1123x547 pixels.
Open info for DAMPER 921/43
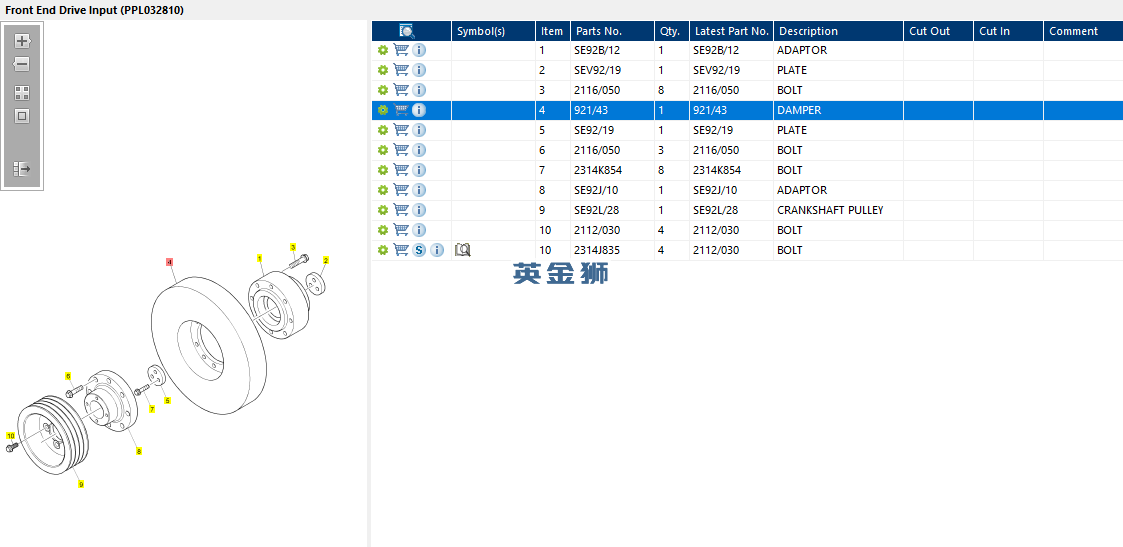[419, 110]
